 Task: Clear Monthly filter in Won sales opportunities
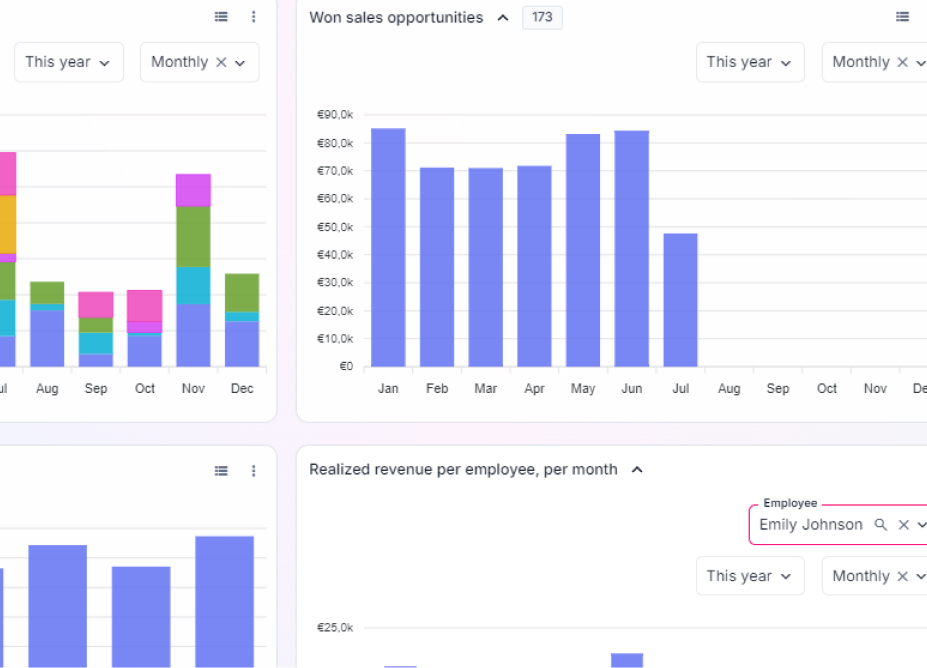(902, 62)
